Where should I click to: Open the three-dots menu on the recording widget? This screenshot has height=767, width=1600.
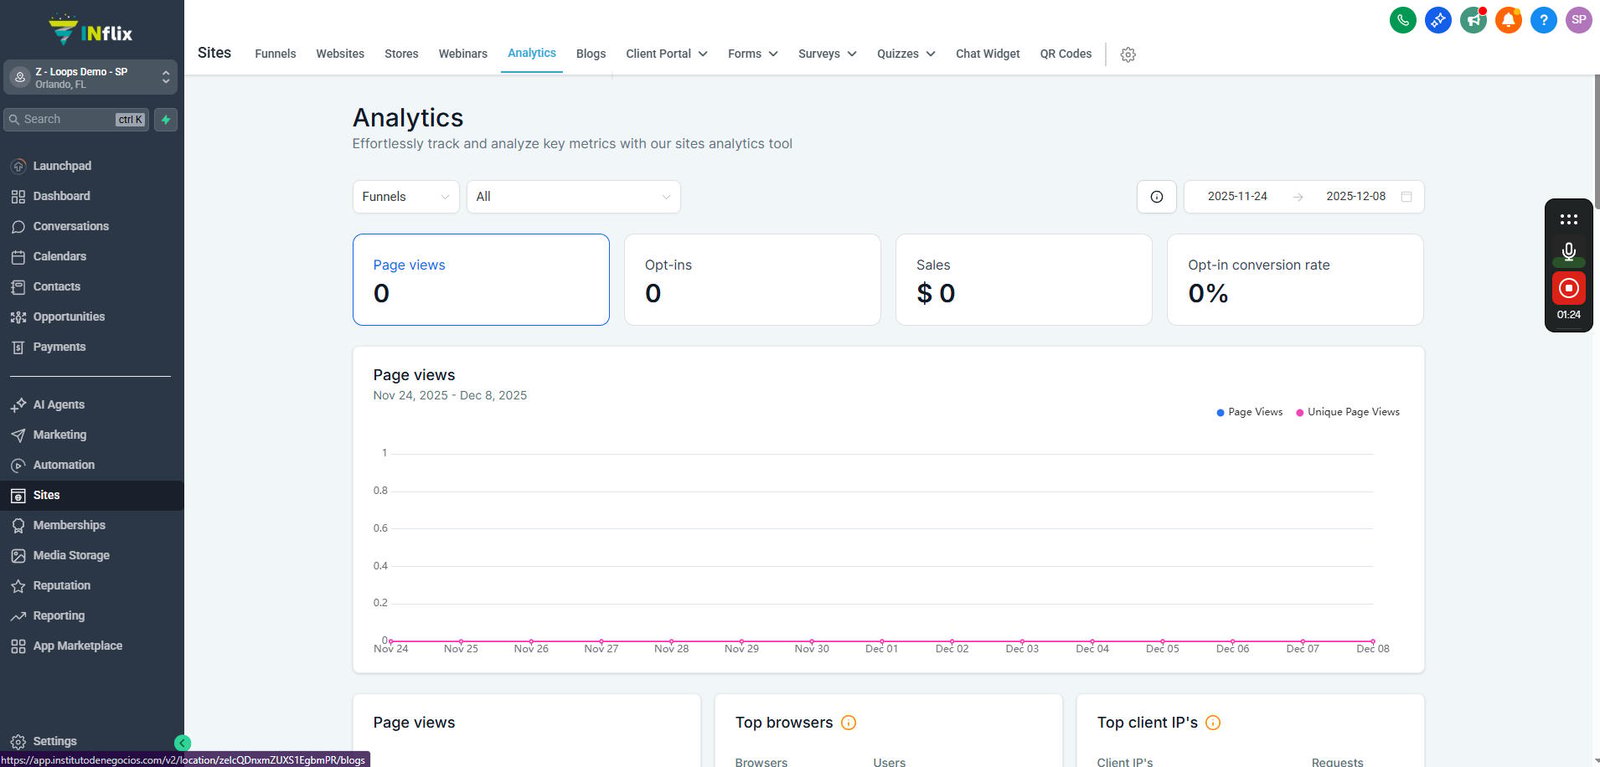[1569, 219]
